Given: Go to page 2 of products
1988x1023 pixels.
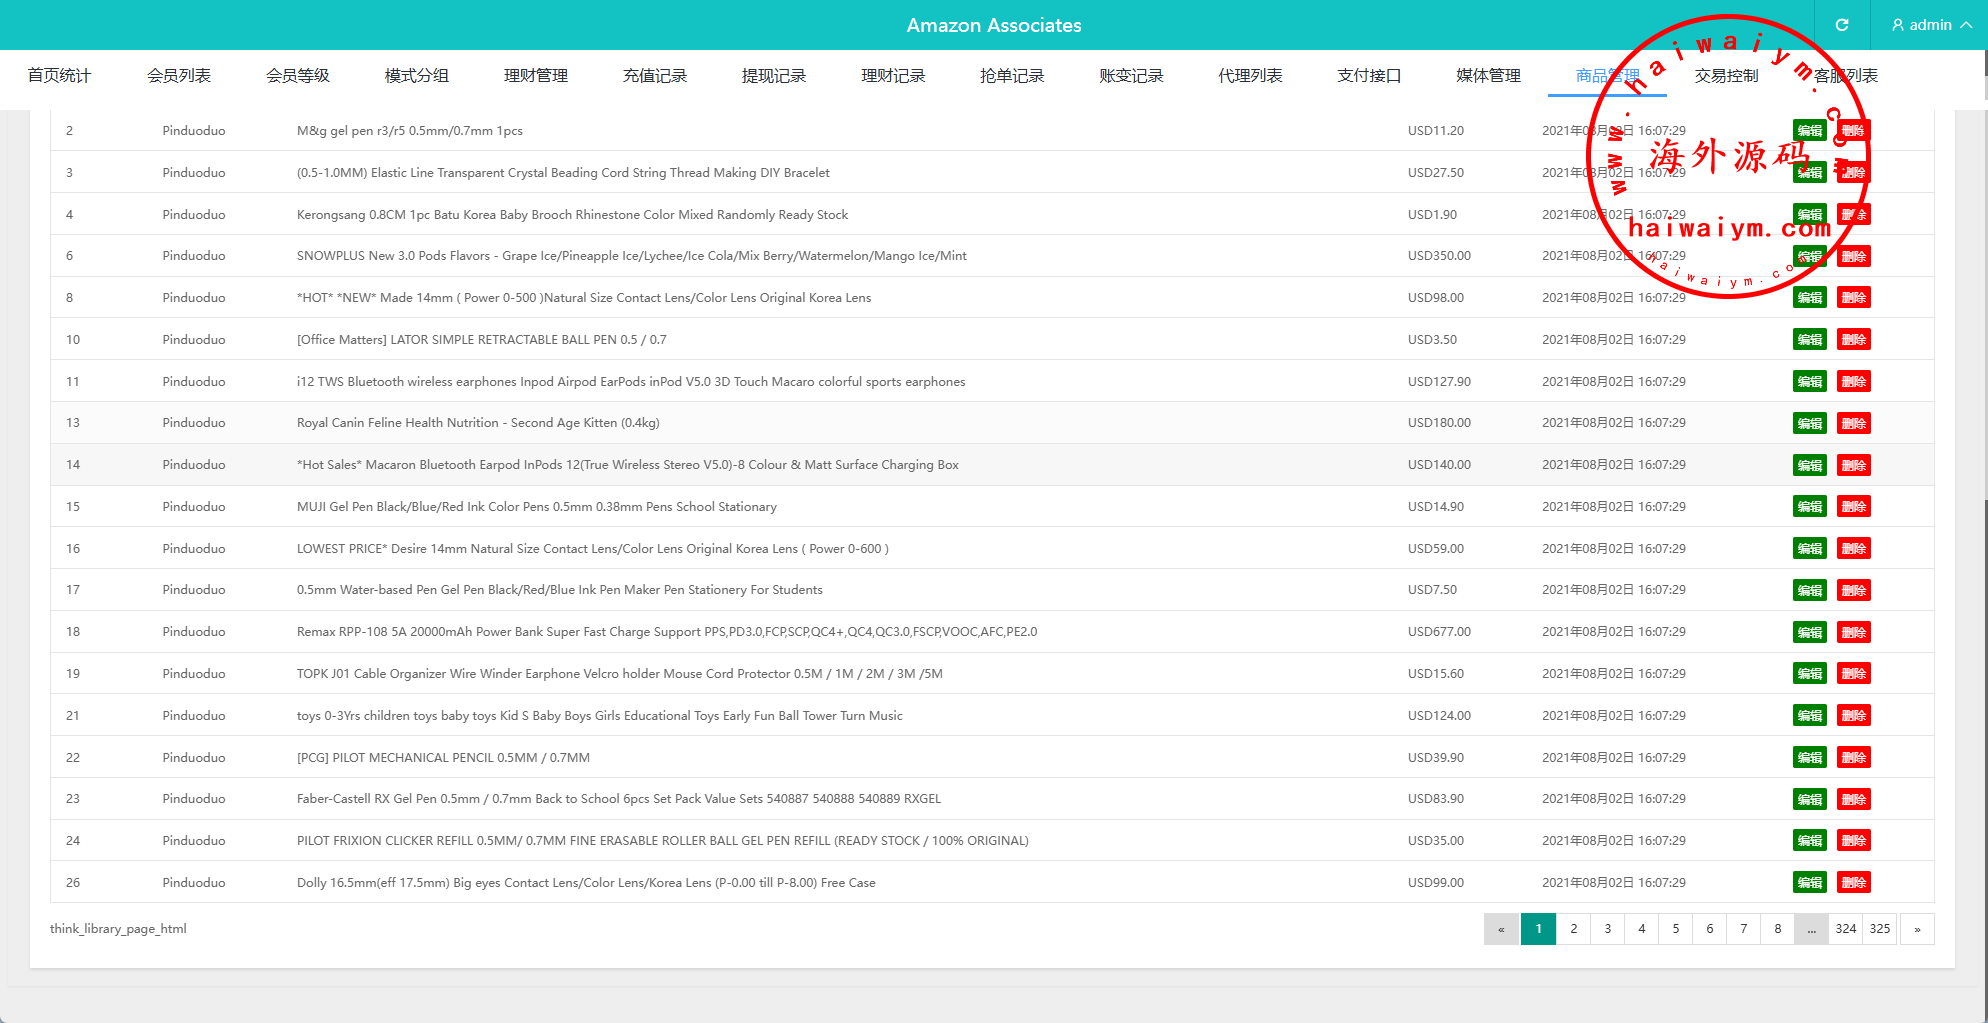Looking at the screenshot, I should tap(1573, 929).
